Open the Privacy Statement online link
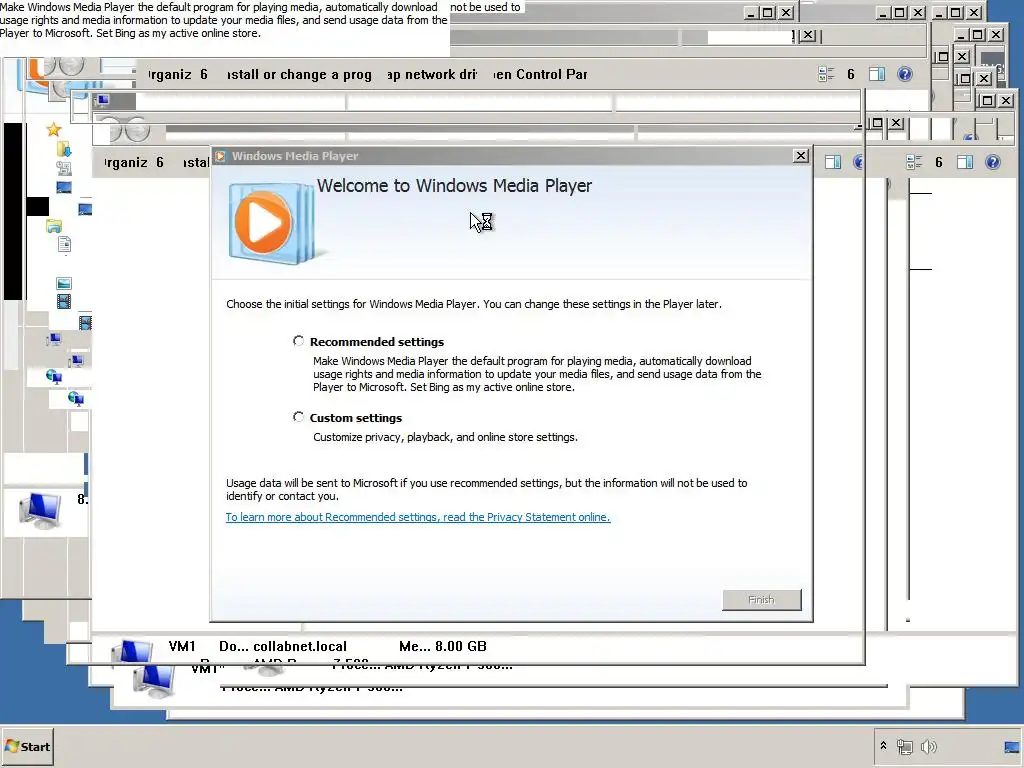The height and width of the screenshot is (768, 1024). click(418, 517)
